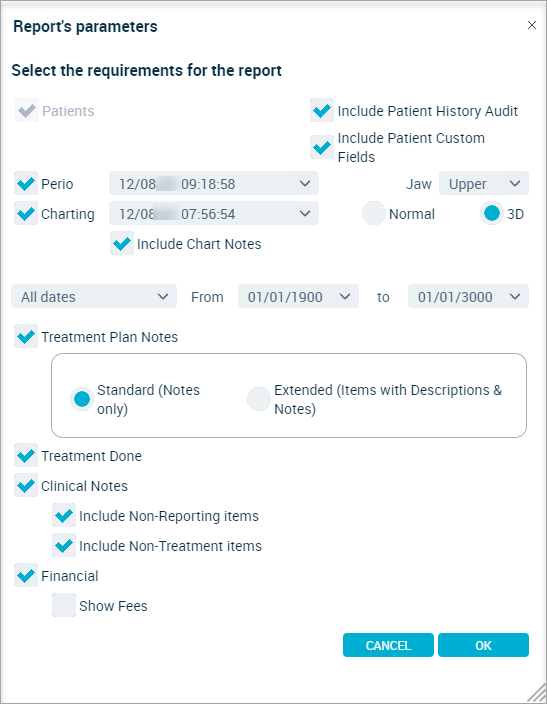The height and width of the screenshot is (704, 547).
Task: Select the 3D radio button
Action: [x=491, y=213]
